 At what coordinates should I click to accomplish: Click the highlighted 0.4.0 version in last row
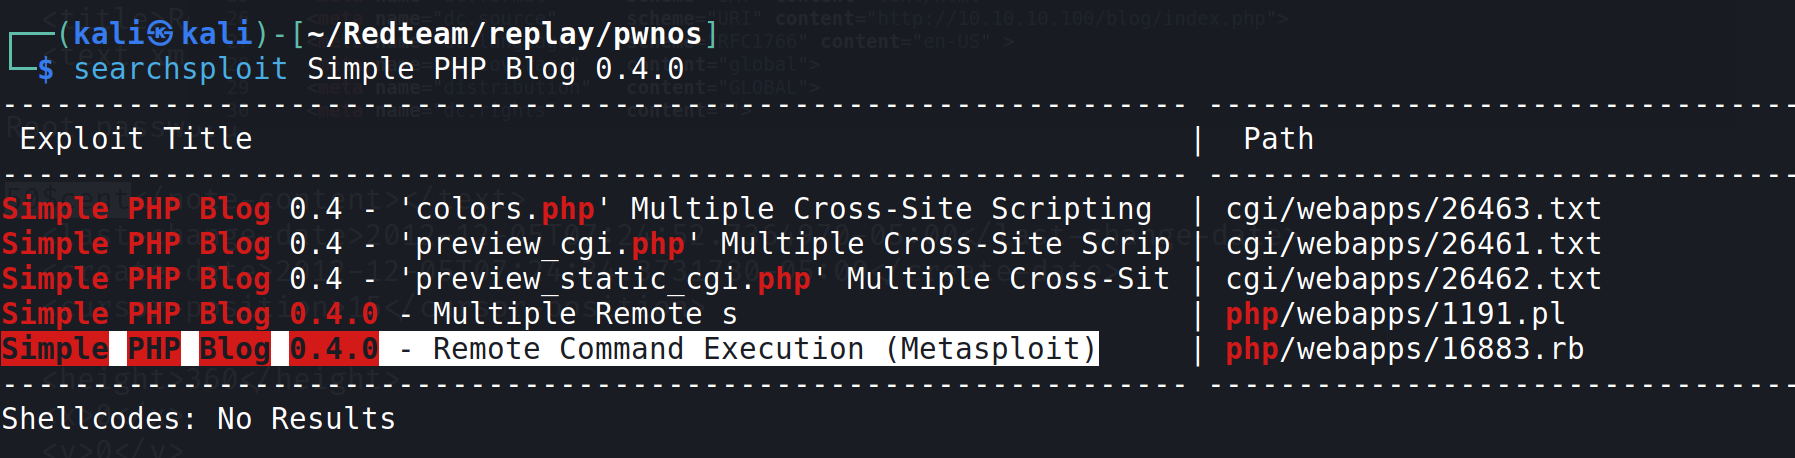[334, 349]
